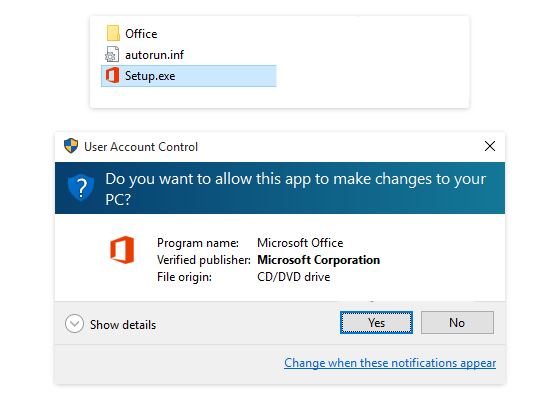Expand Show details chevron circle
Viewport: 553px width, 404px height.
(x=74, y=324)
